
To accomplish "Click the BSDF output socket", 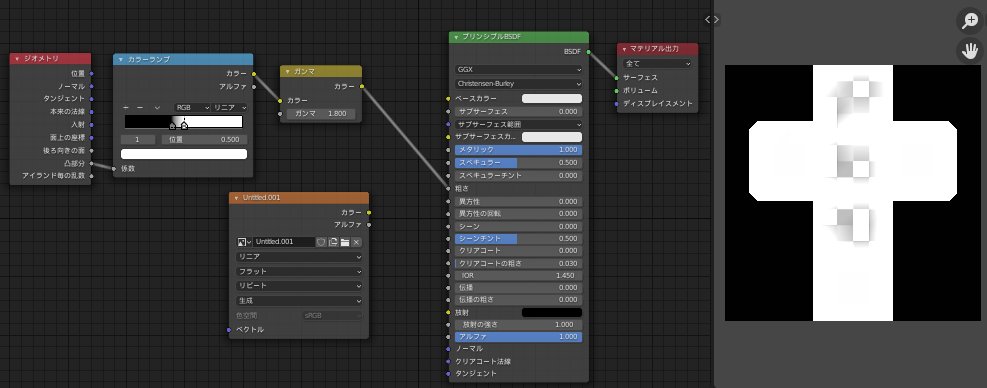I will 589,52.
